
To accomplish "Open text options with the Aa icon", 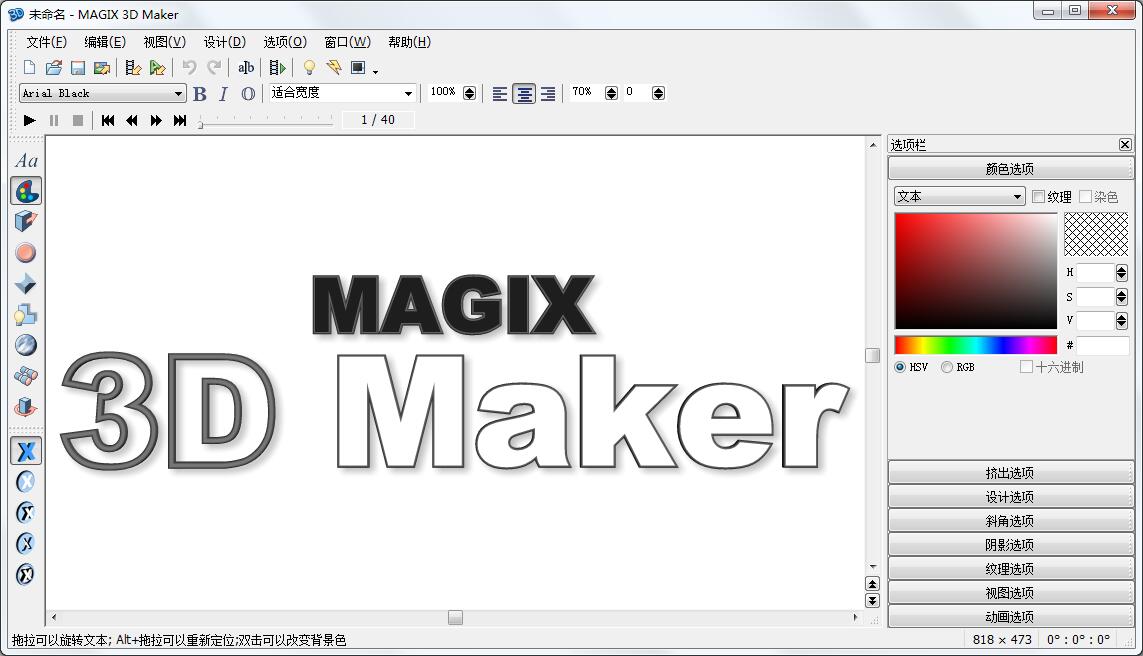I will (26, 160).
